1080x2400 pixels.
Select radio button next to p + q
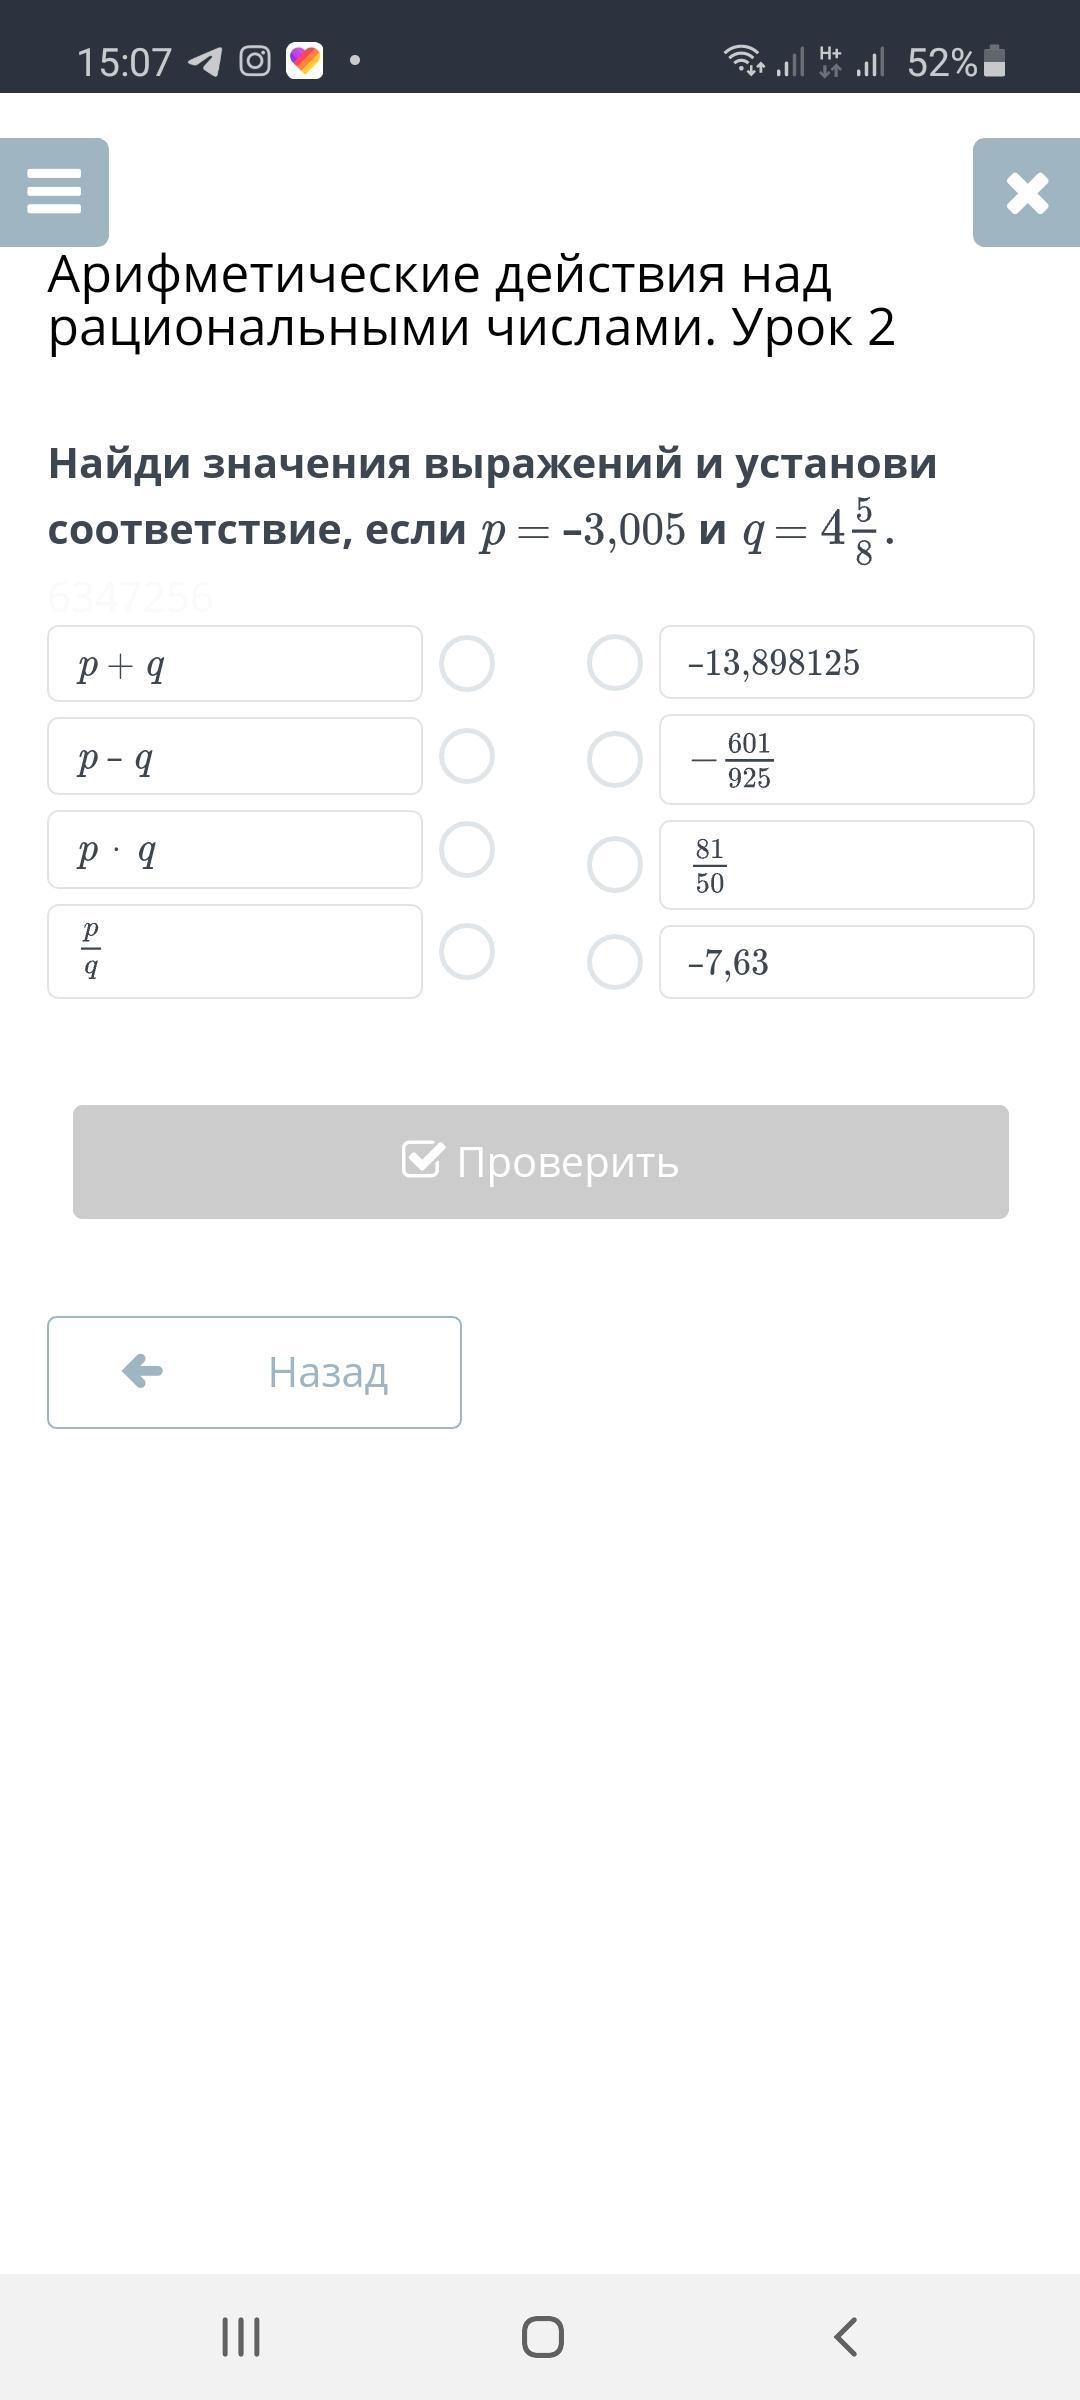pyautogui.click(x=467, y=663)
